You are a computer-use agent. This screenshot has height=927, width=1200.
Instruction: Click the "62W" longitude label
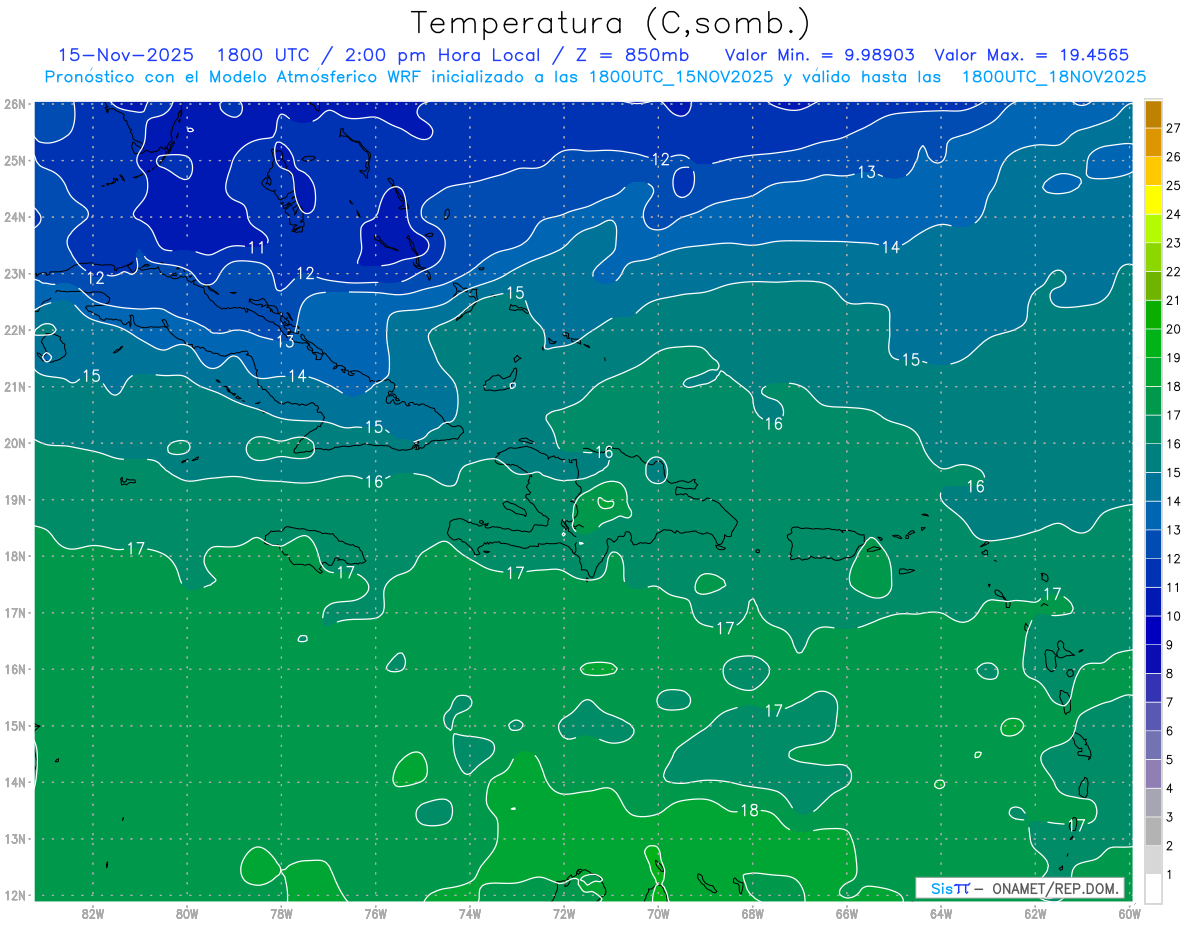(1035, 913)
